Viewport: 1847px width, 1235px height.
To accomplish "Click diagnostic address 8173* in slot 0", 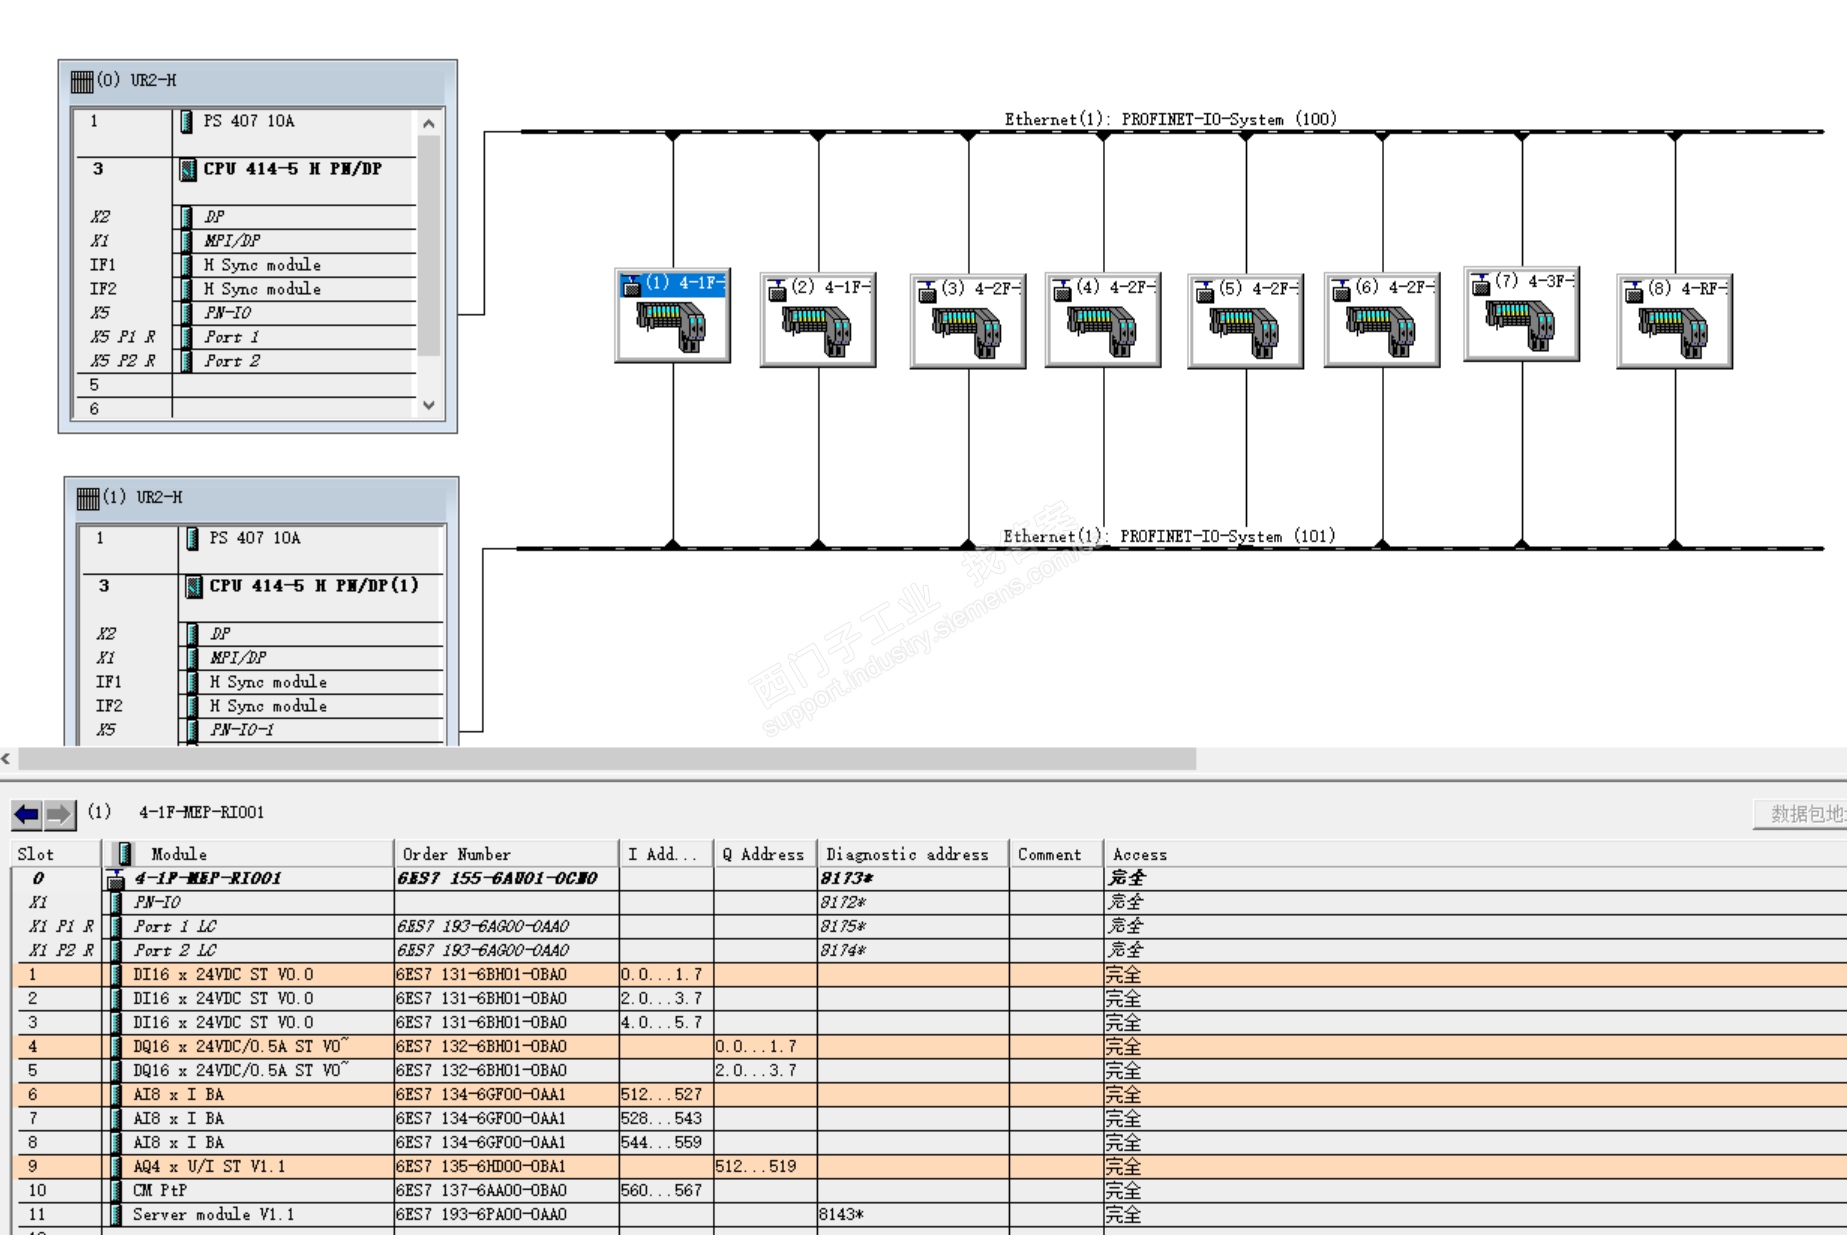I will click(x=846, y=879).
